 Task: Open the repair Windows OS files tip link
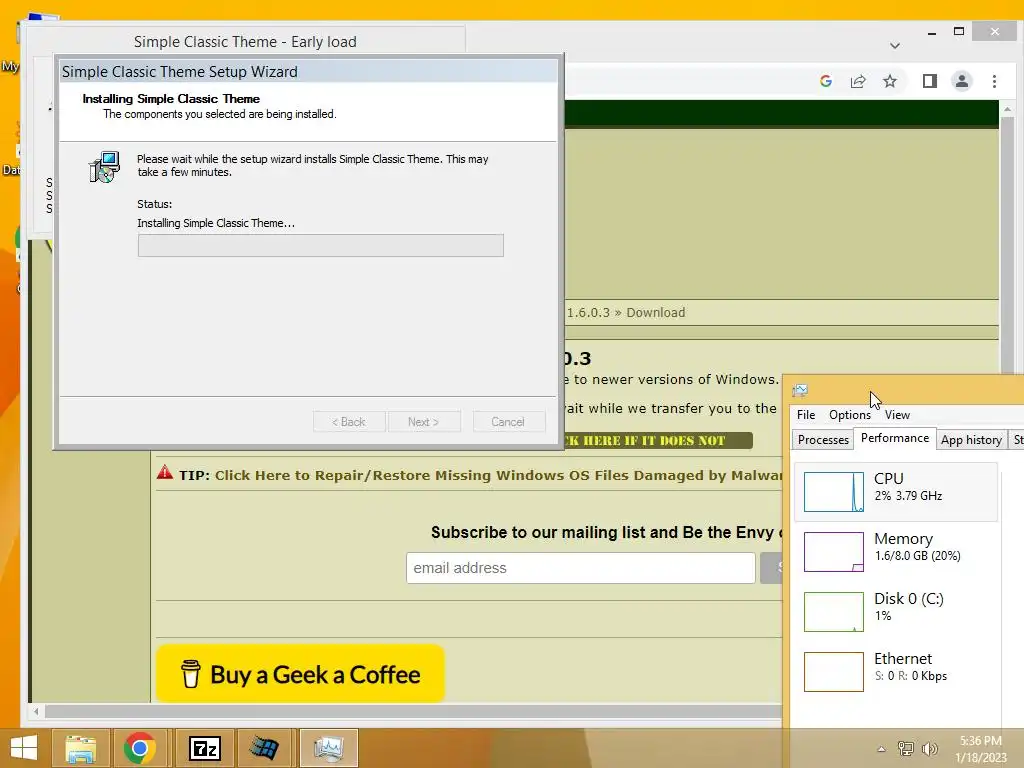point(499,475)
